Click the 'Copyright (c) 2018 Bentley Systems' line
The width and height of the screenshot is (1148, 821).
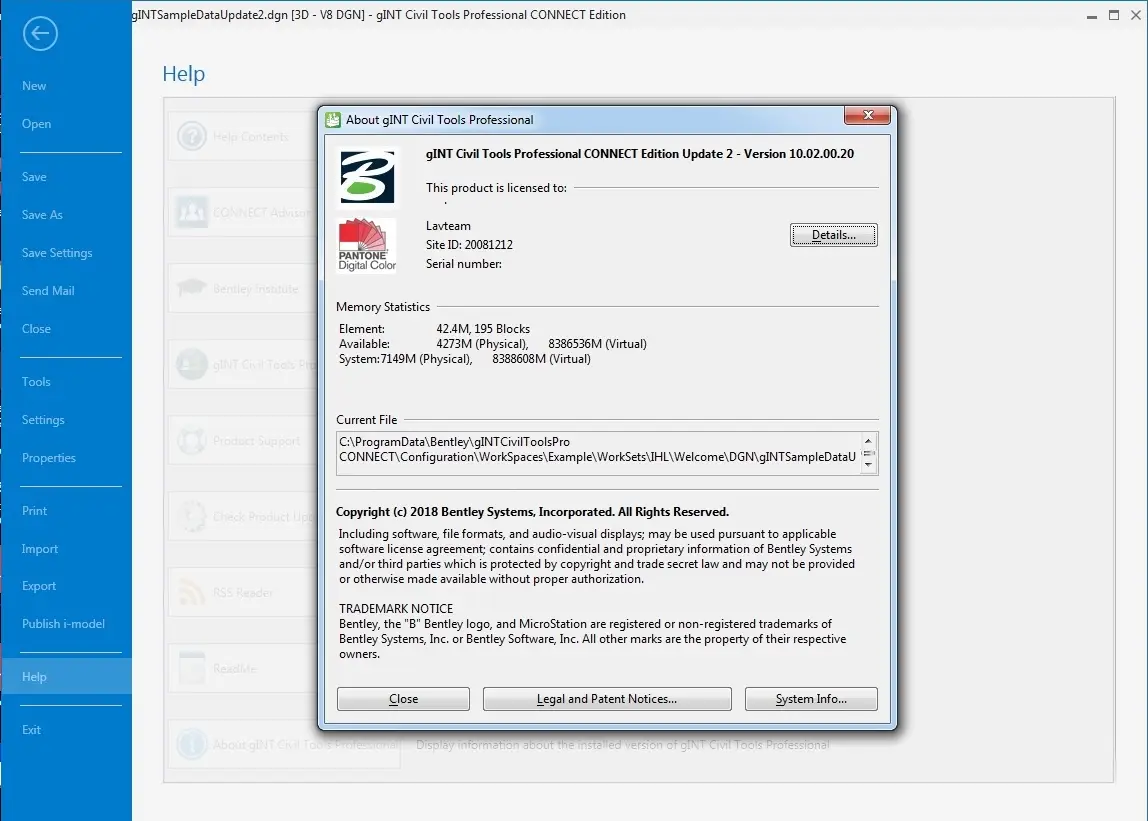(x=532, y=512)
